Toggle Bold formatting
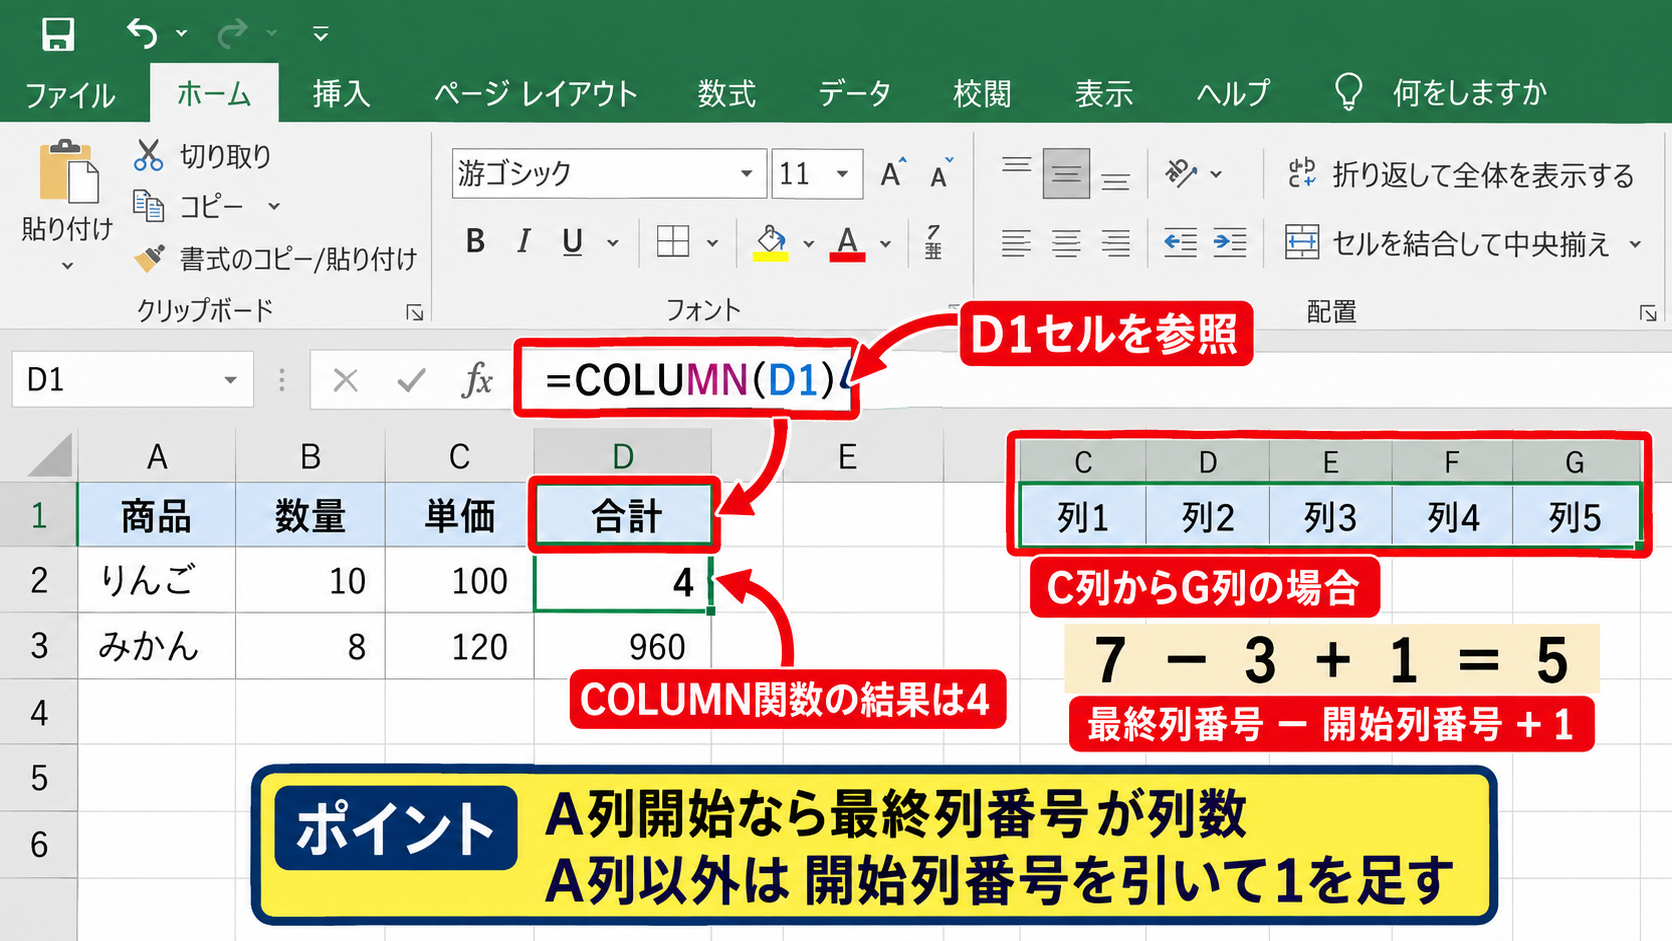 [476, 241]
